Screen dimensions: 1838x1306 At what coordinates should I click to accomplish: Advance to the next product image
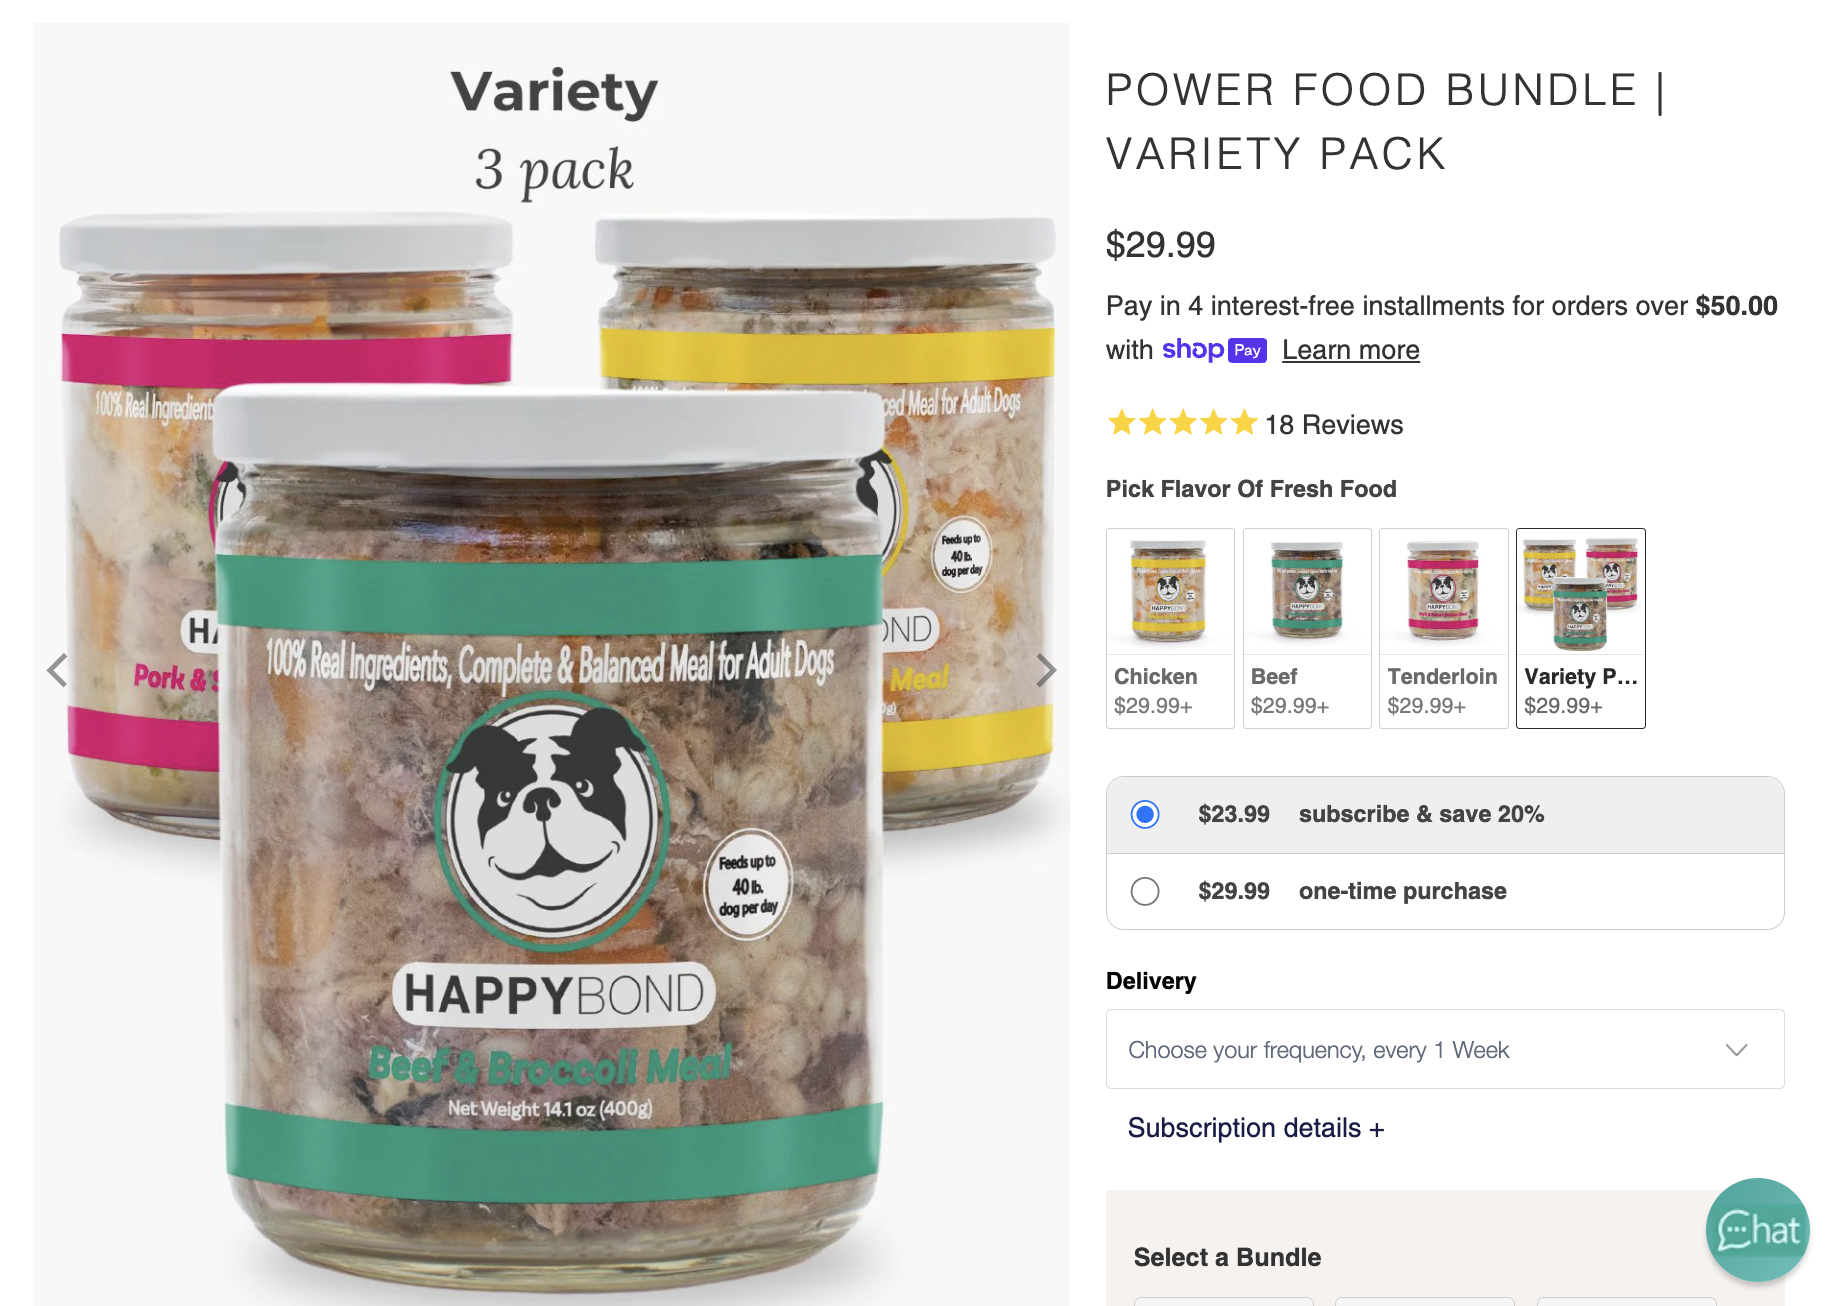tap(1046, 670)
